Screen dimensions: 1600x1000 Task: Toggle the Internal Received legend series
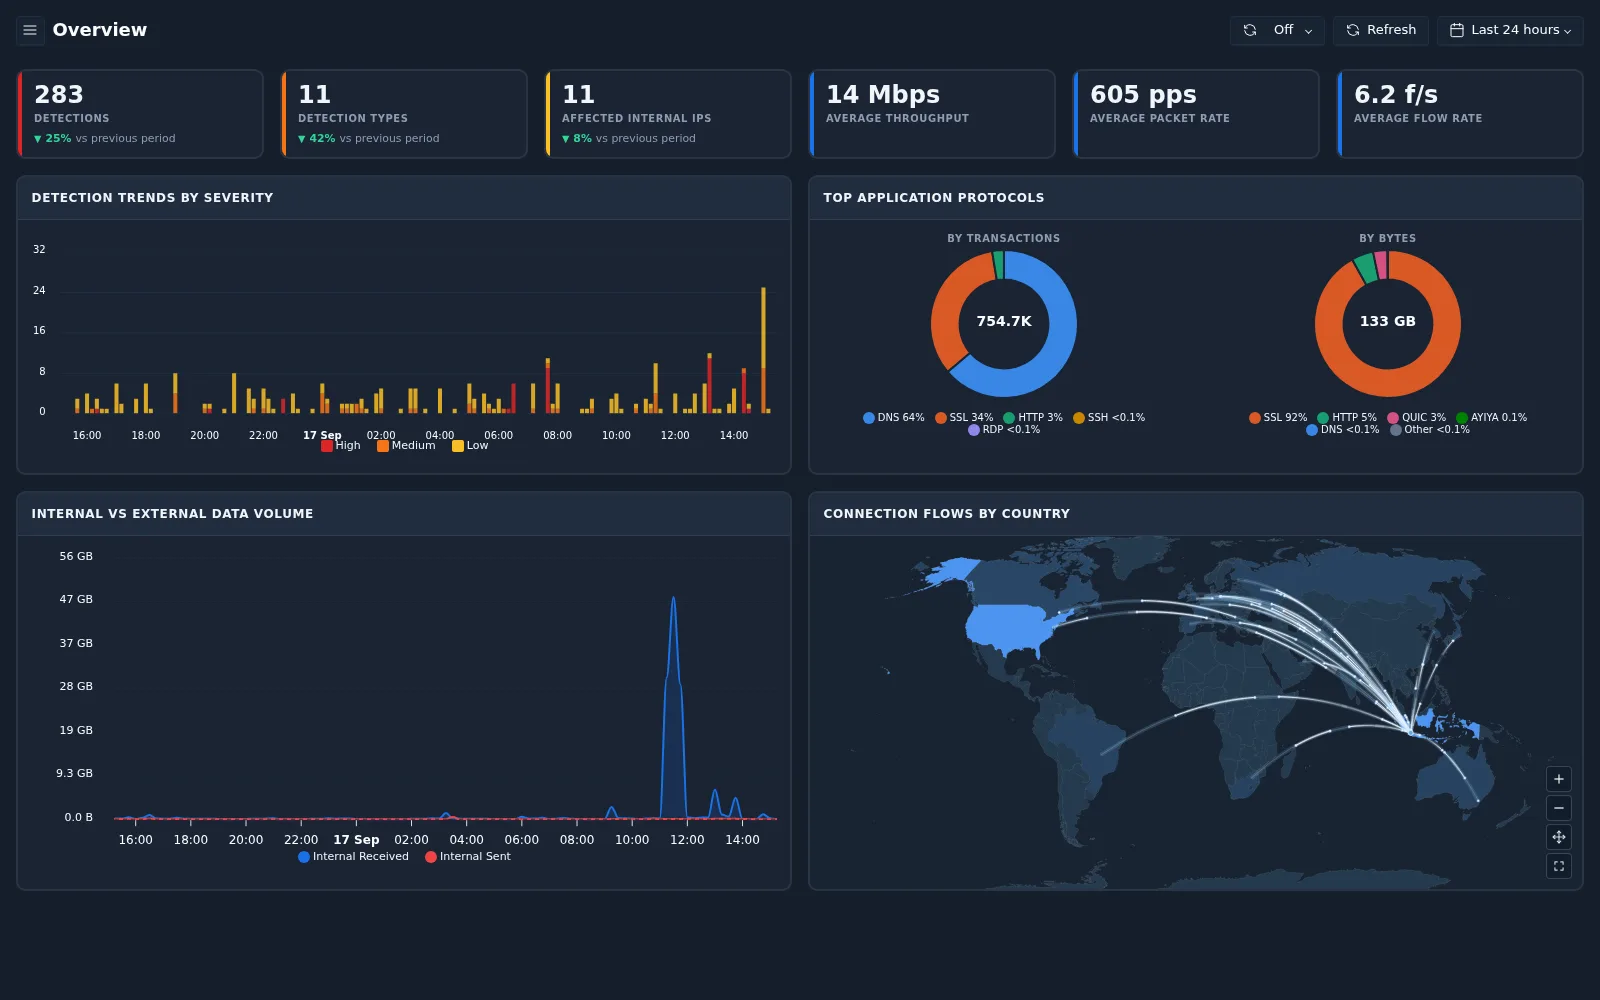tap(353, 857)
